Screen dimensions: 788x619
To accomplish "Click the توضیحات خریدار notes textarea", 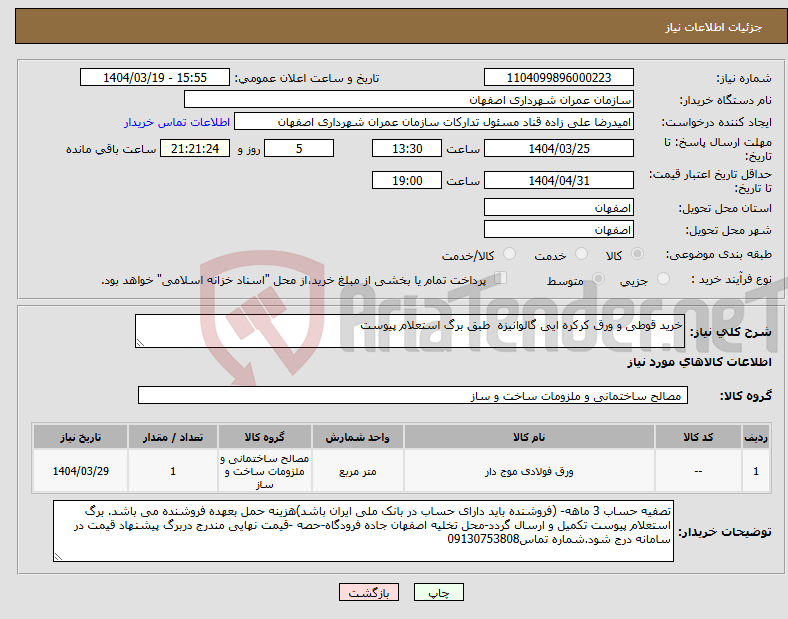I will (363, 531).
